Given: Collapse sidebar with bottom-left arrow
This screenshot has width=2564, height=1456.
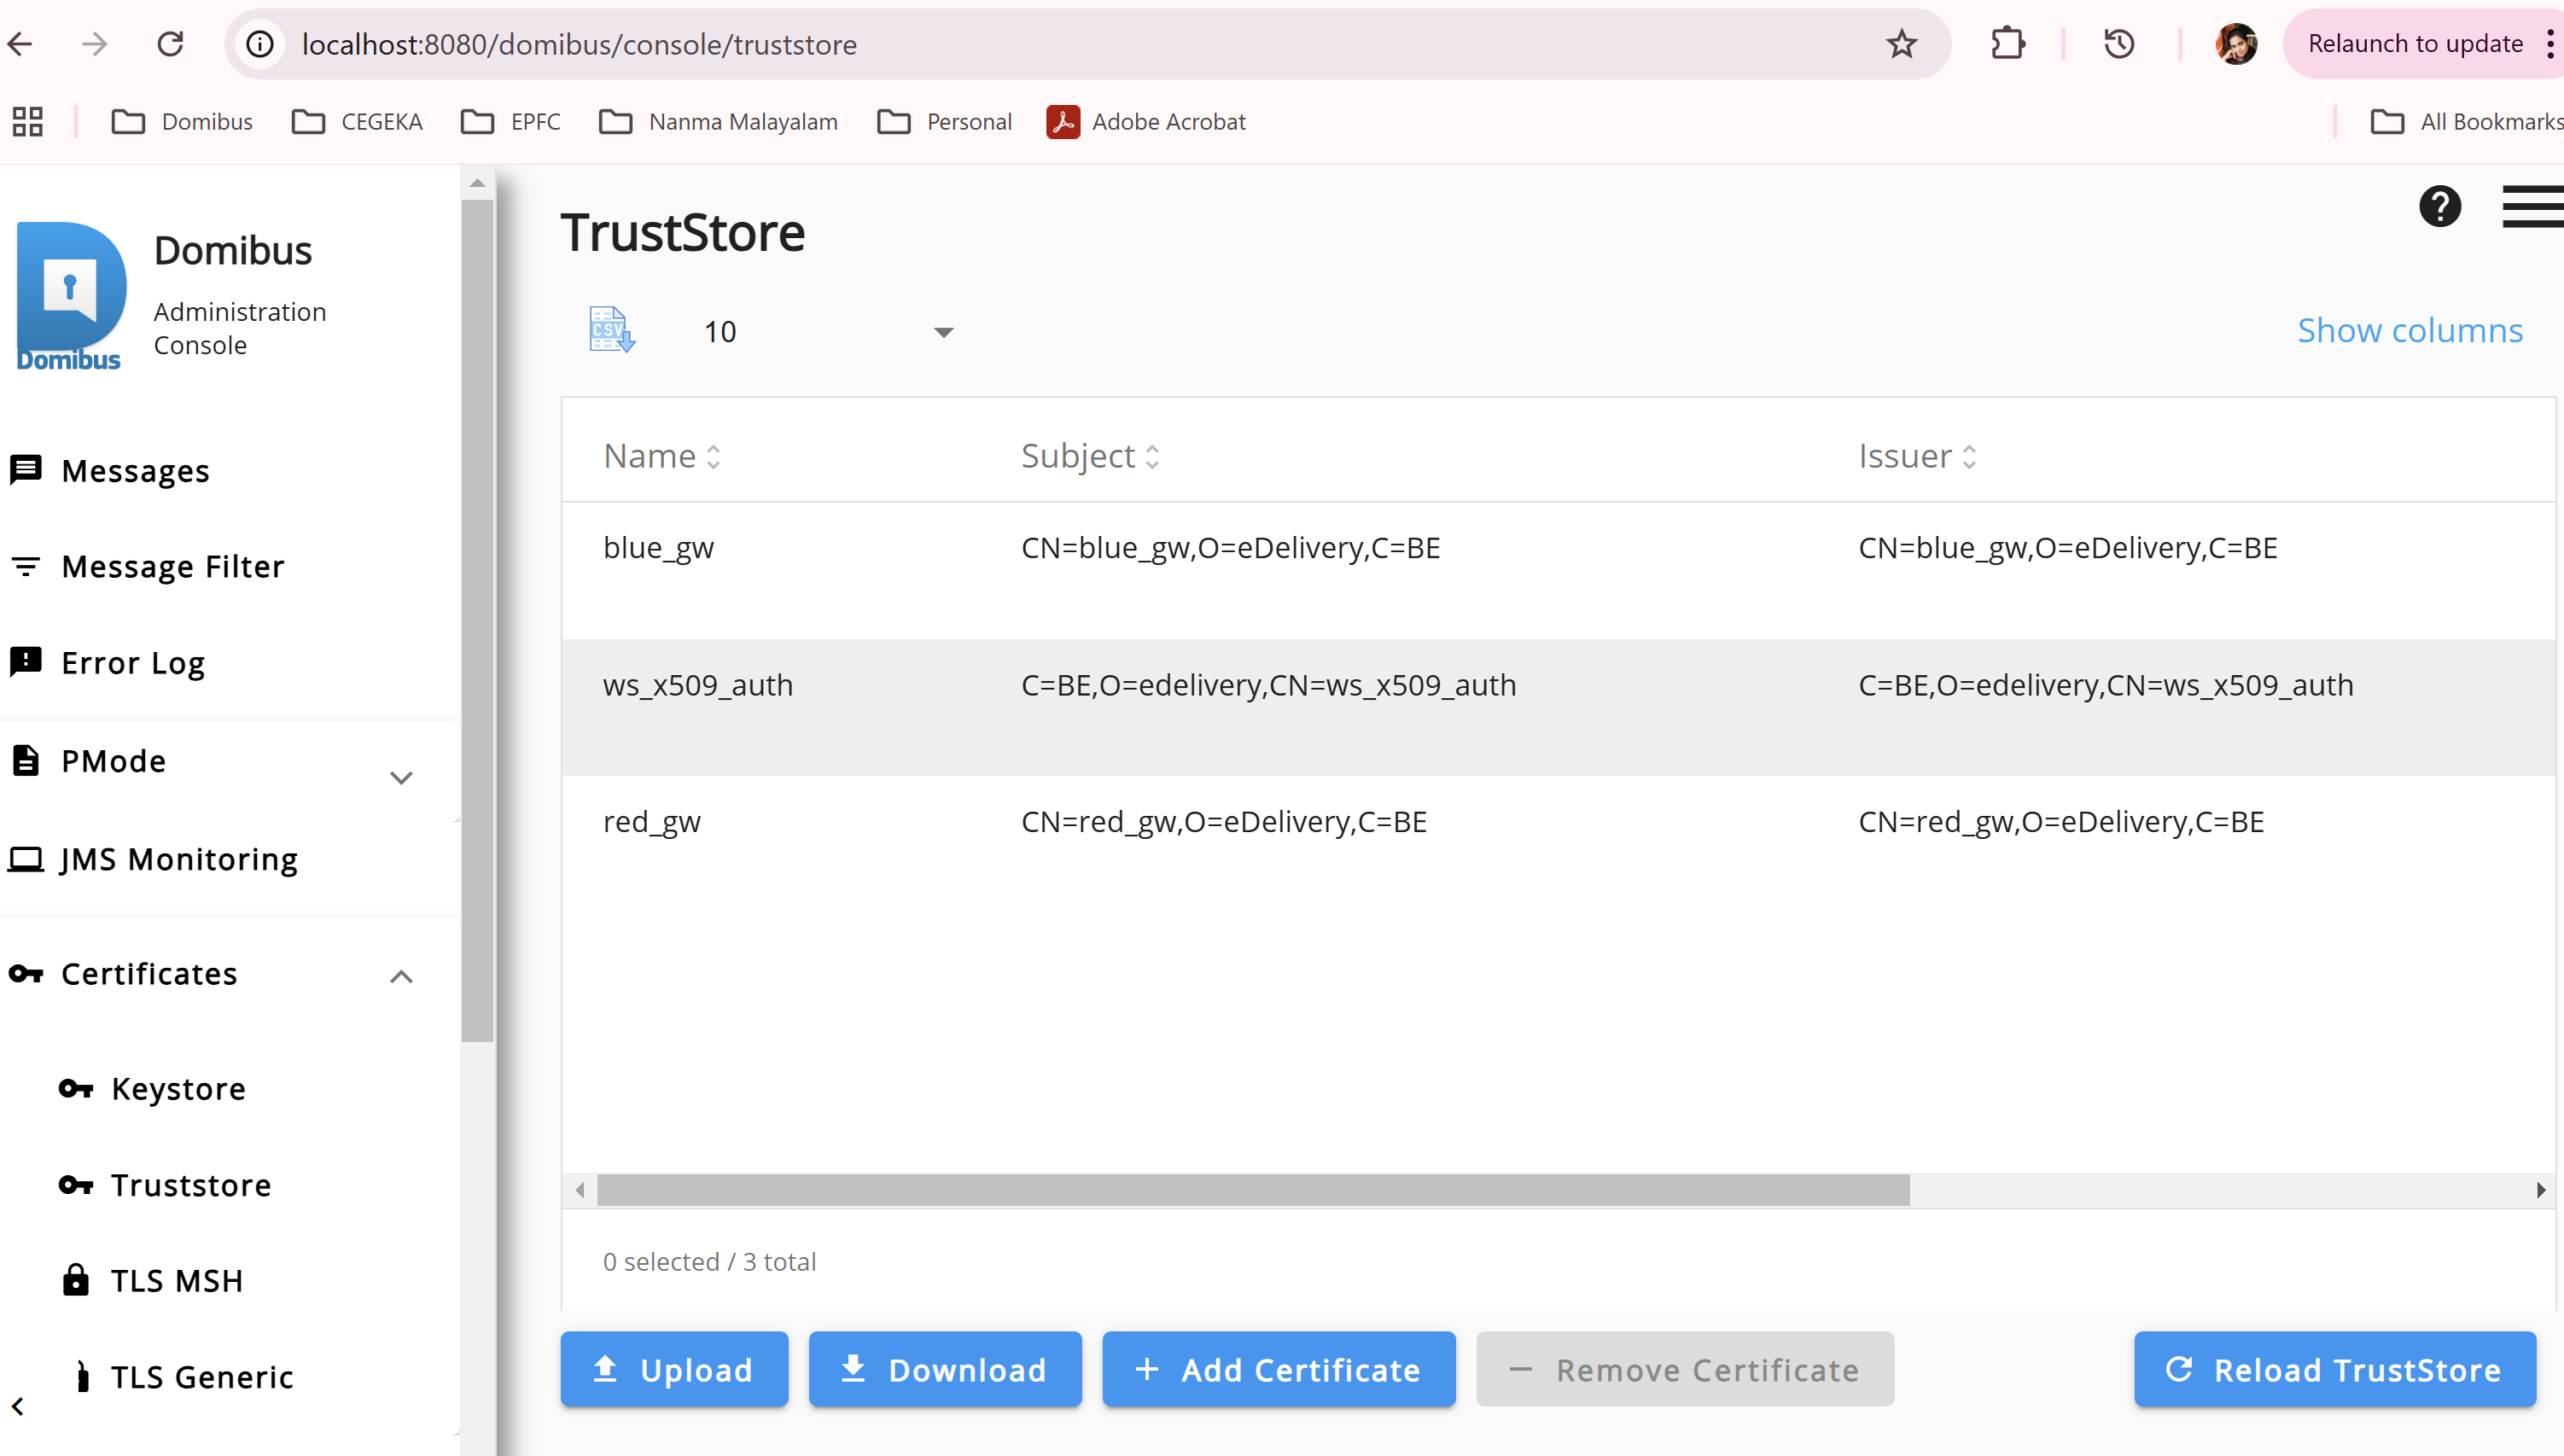Looking at the screenshot, I should point(17,1406).
